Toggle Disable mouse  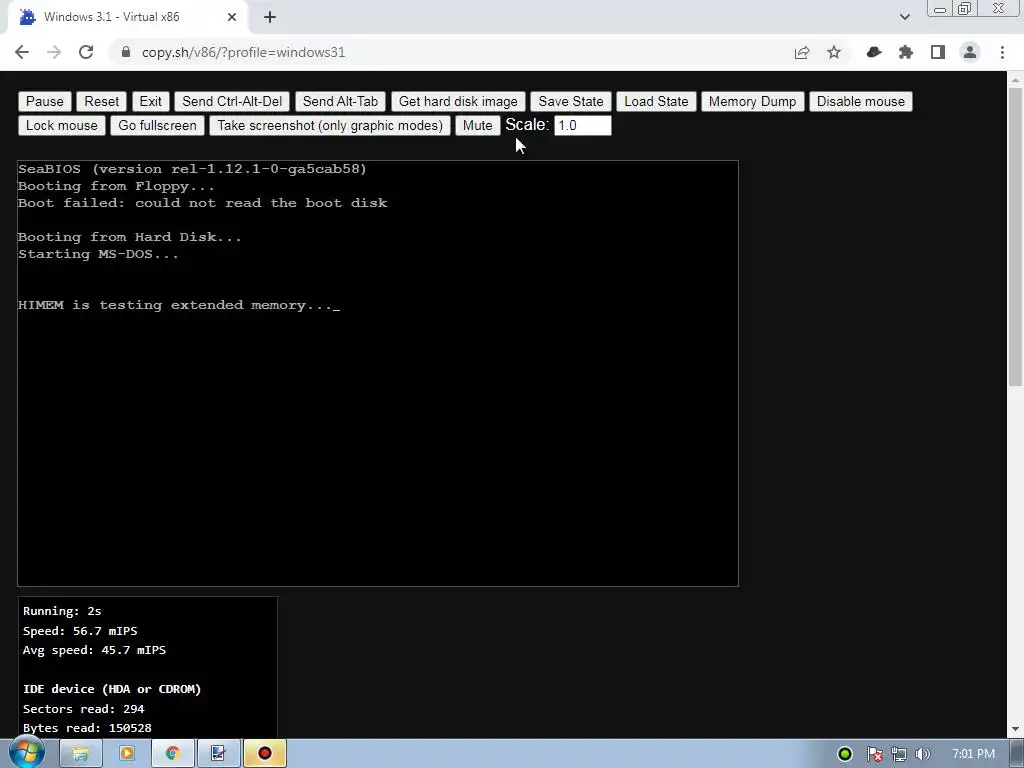pos(861,101)
